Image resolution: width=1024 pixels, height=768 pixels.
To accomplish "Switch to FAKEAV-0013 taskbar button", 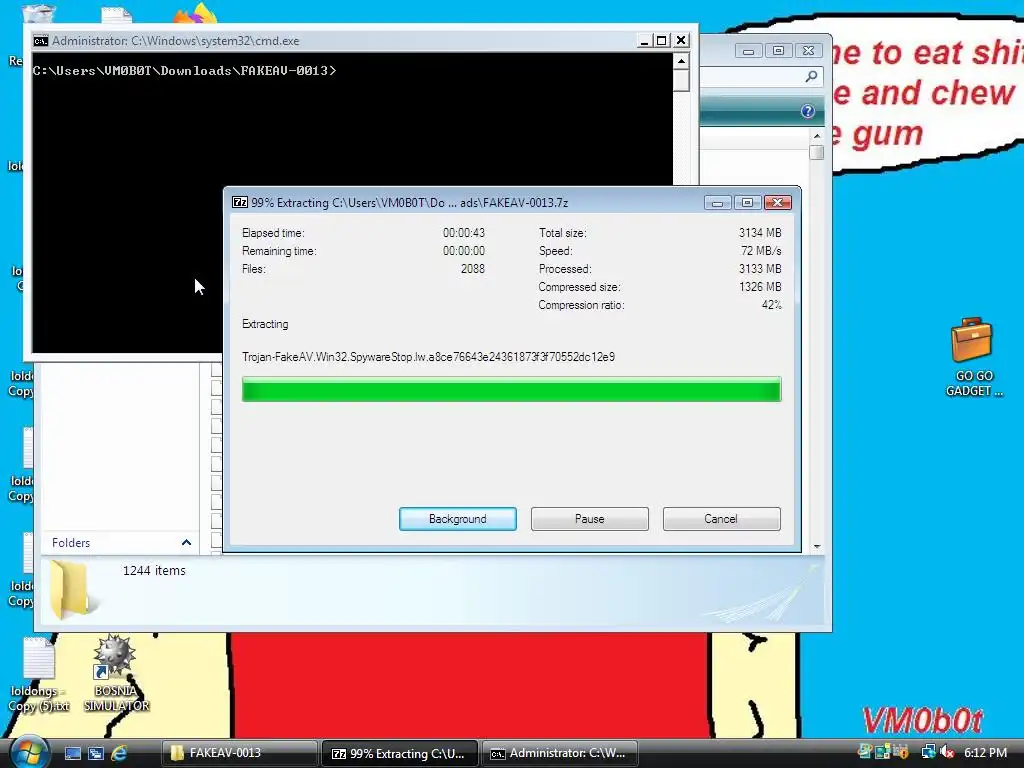I will pos(239,753).
